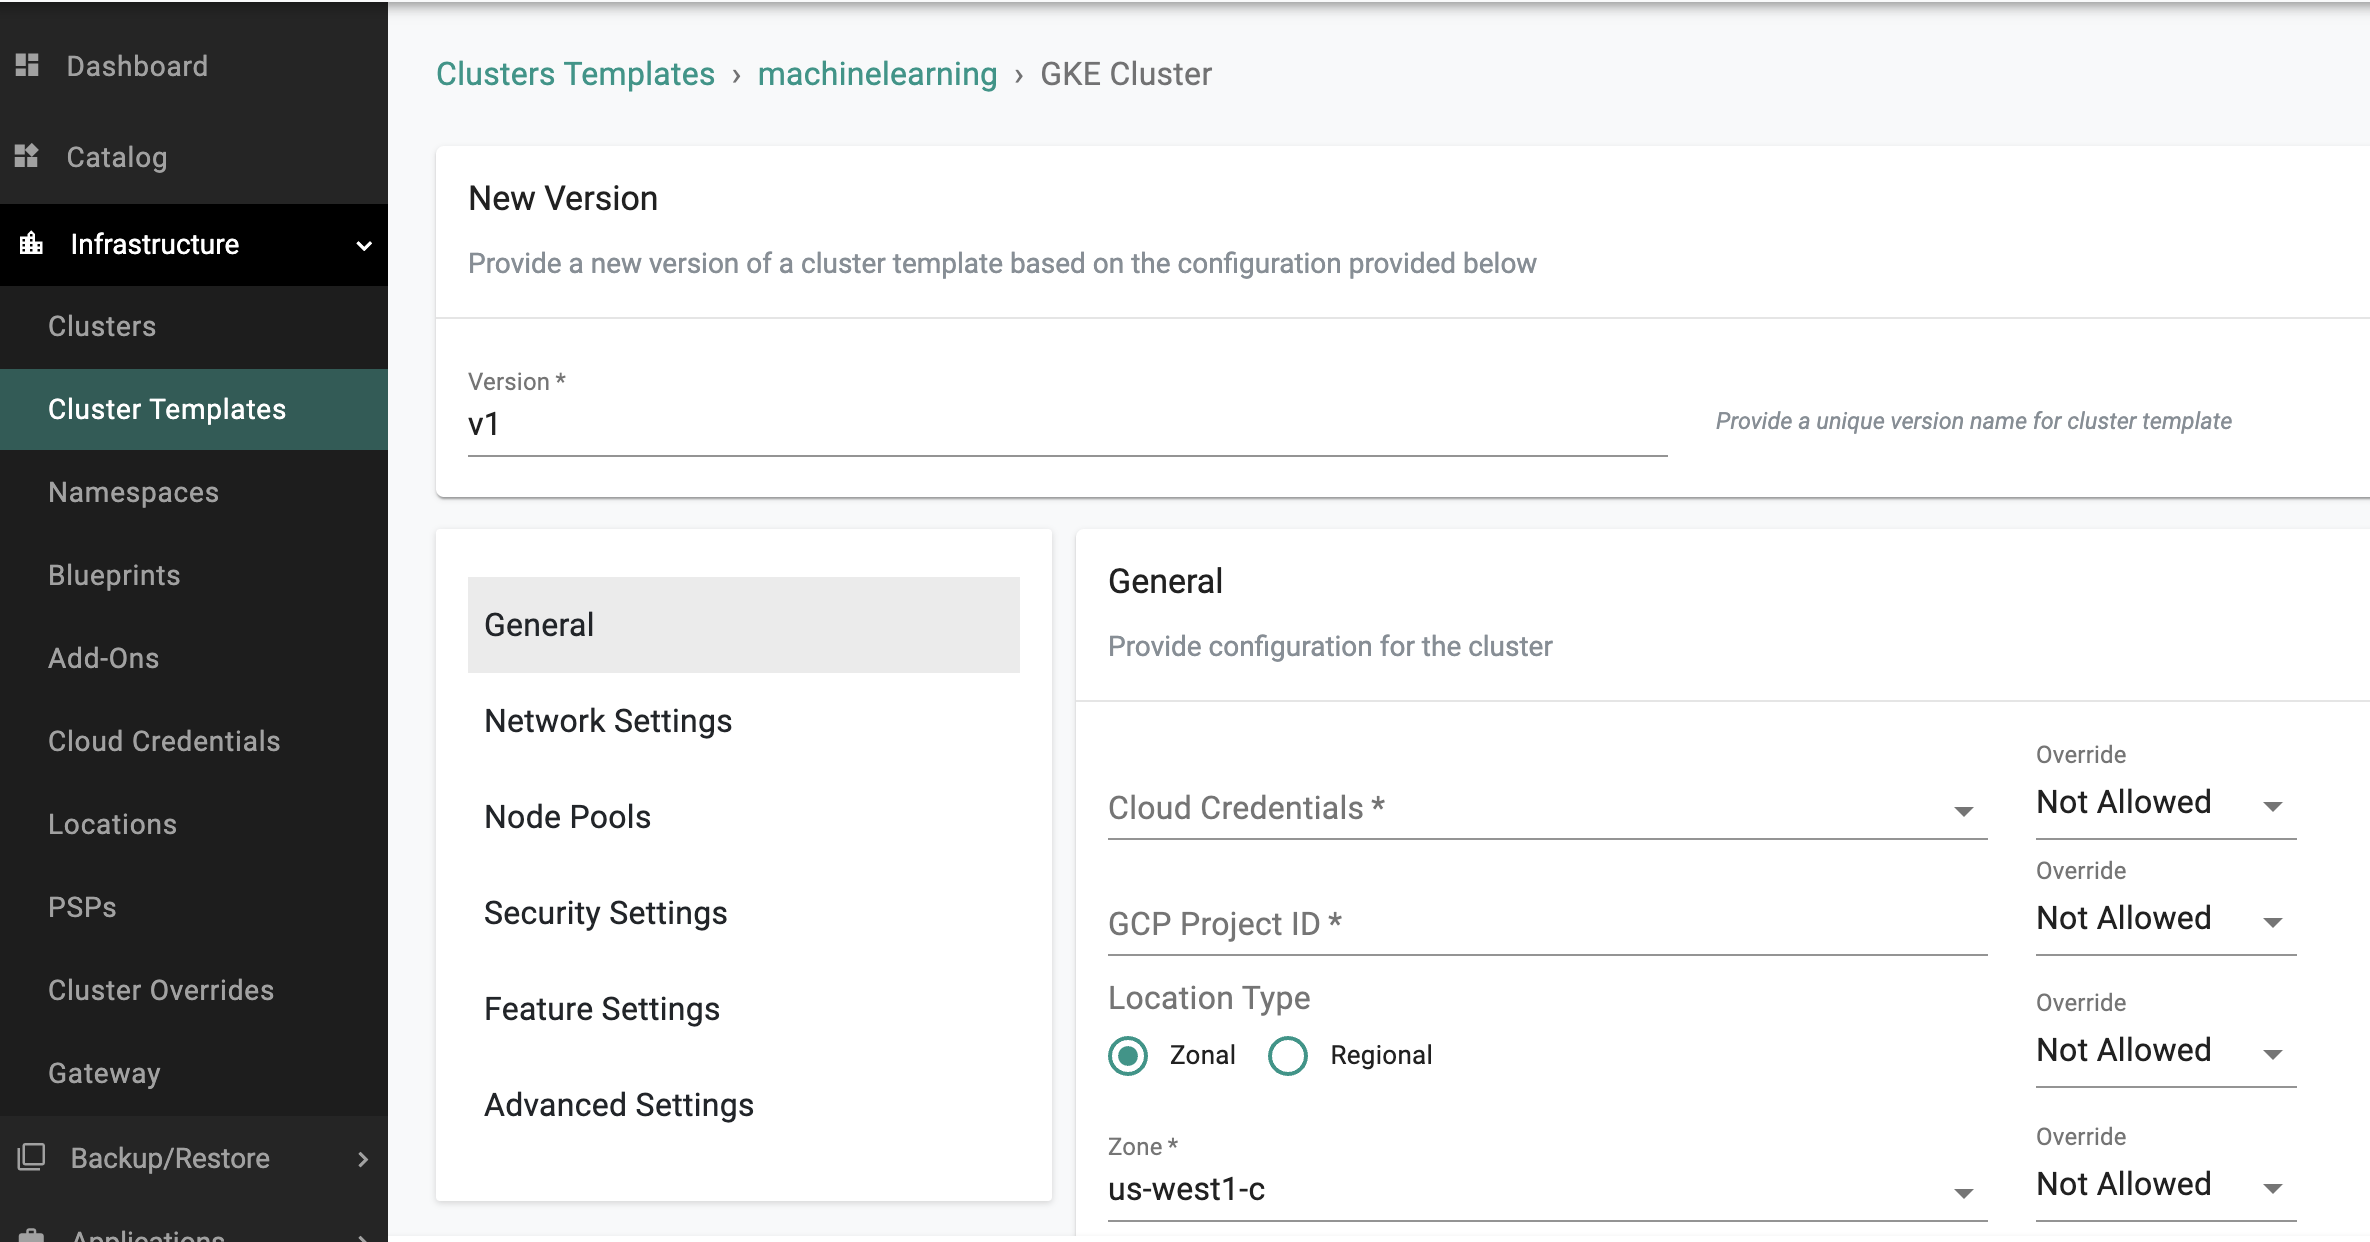Open Cloud Credentials in sidebar
Viewport: 2370px width, 1242px height.
pos(194,741)
